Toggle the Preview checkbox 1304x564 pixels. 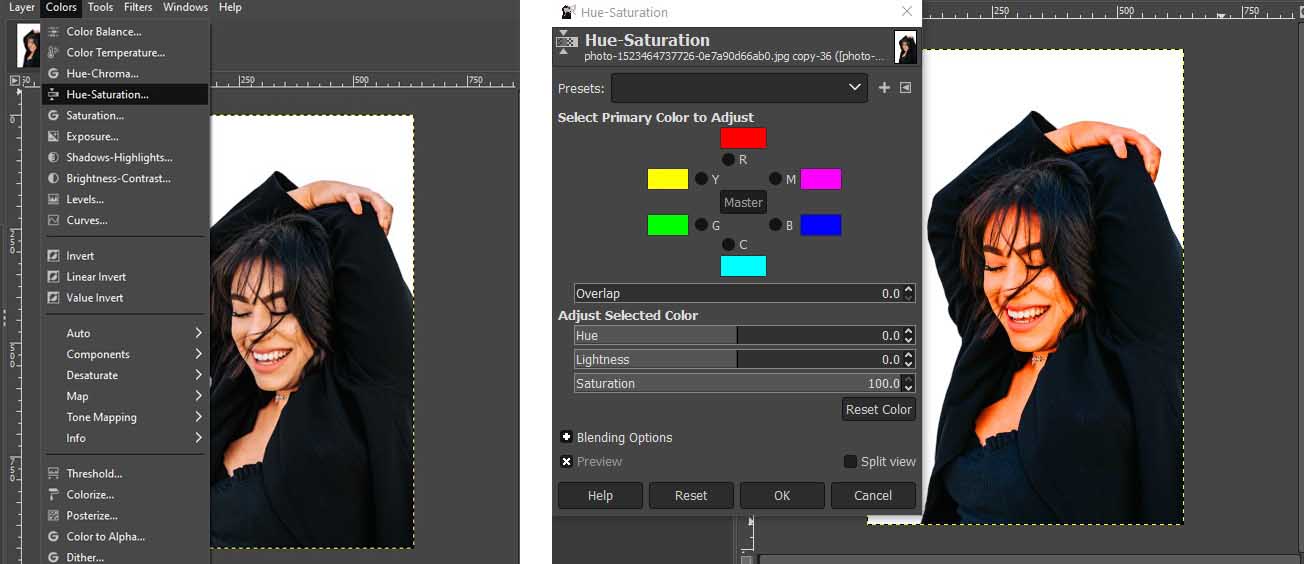pos(567,461)
